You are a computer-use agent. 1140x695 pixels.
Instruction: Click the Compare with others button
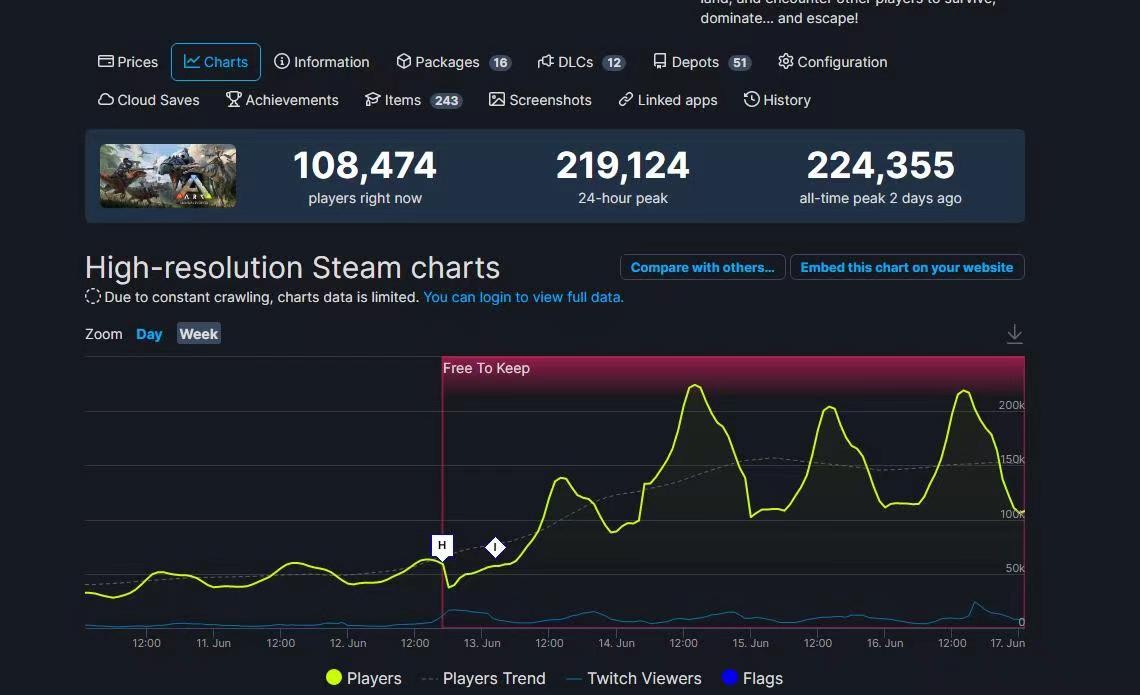coord(701,267)
